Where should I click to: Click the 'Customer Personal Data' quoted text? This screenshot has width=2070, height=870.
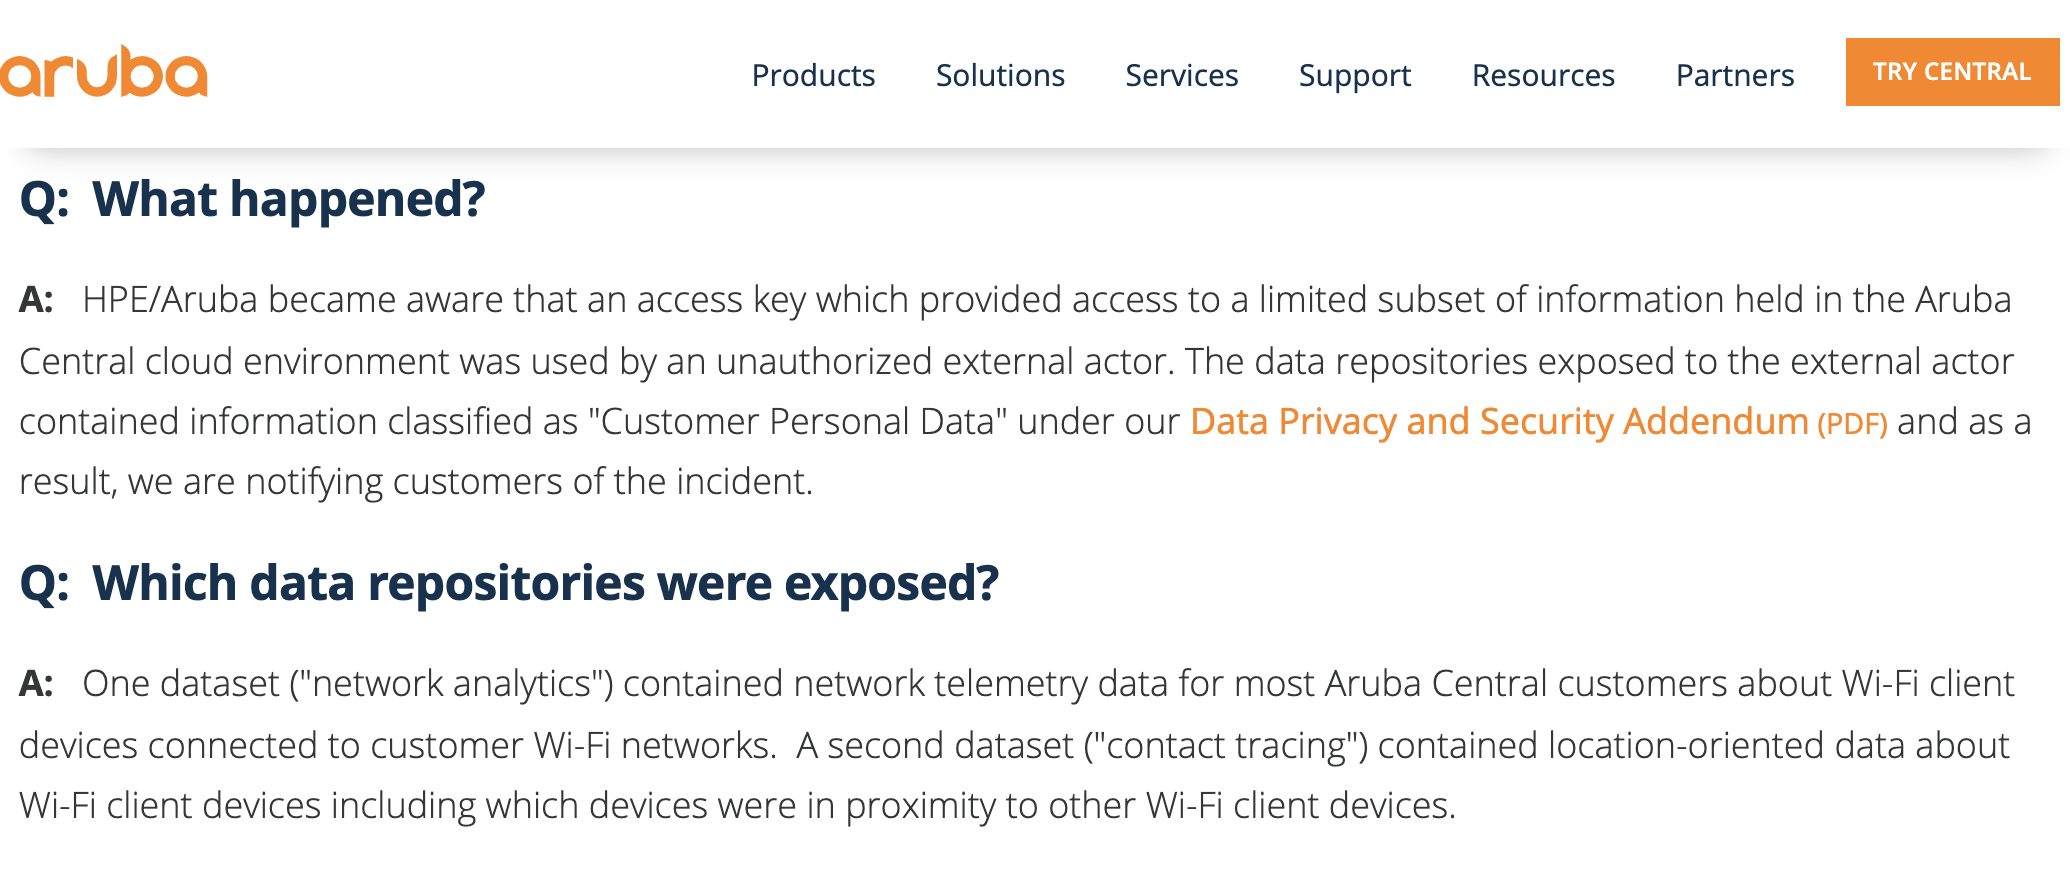(x=797, y=422)
